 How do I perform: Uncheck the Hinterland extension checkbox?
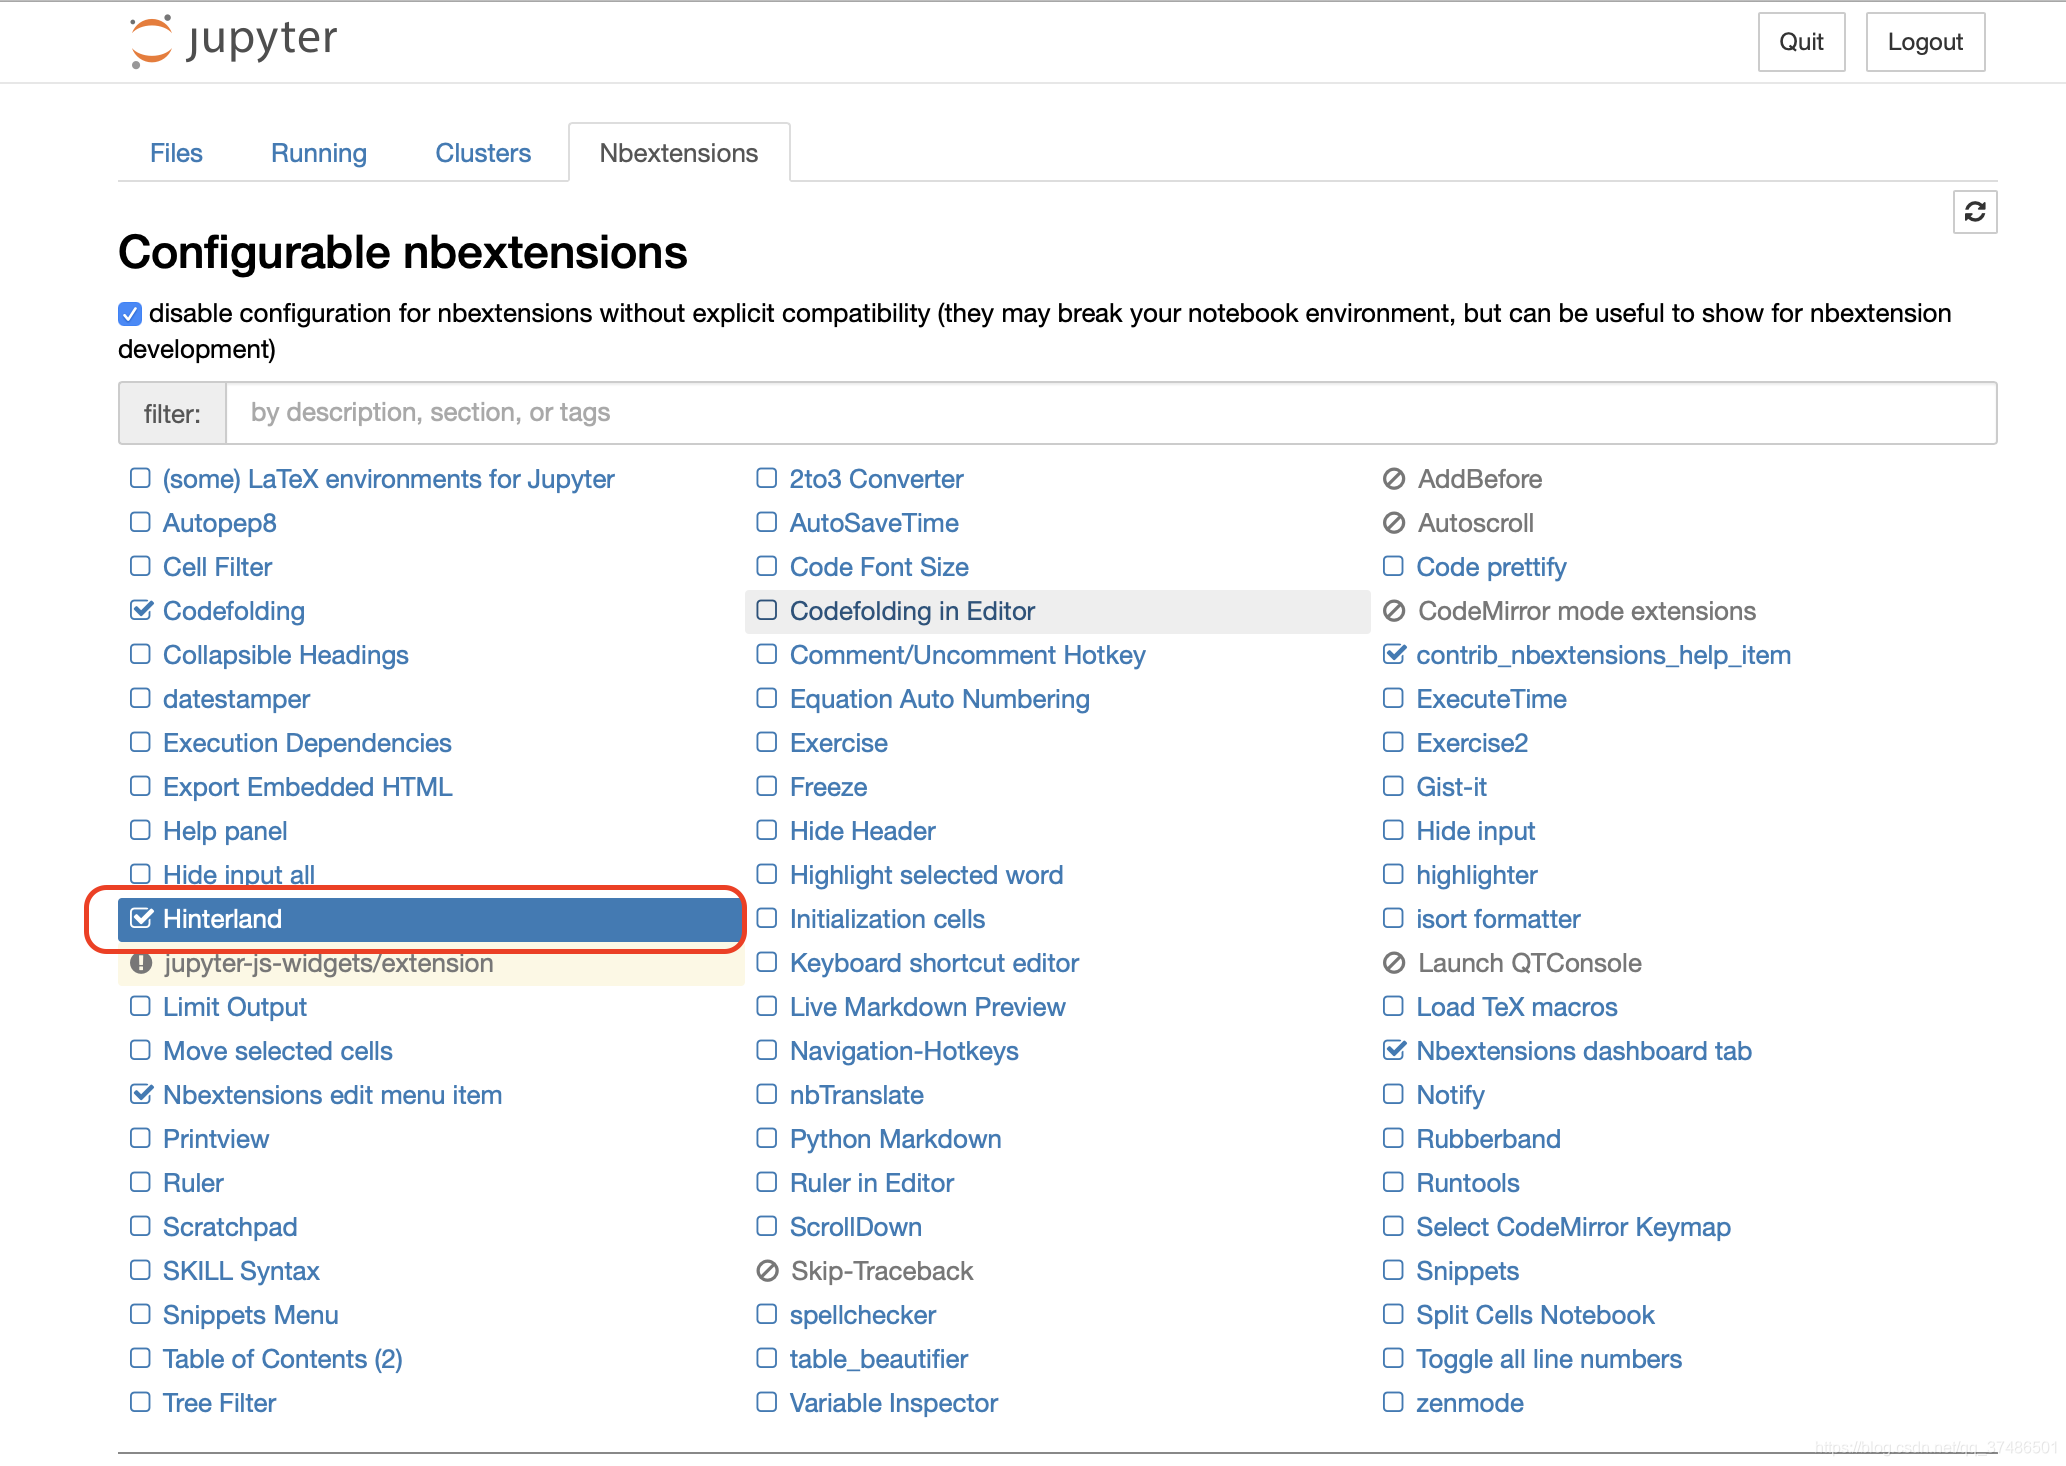pos(141,918)
